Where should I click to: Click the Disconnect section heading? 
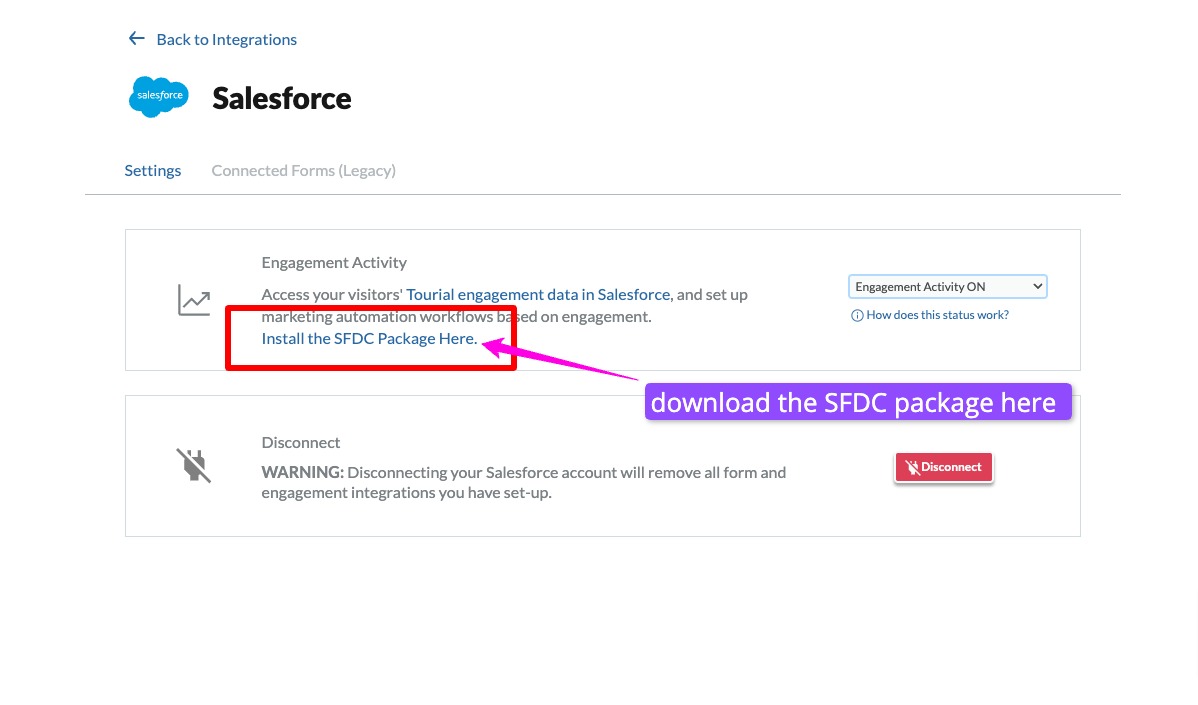[x=301, y=443]
